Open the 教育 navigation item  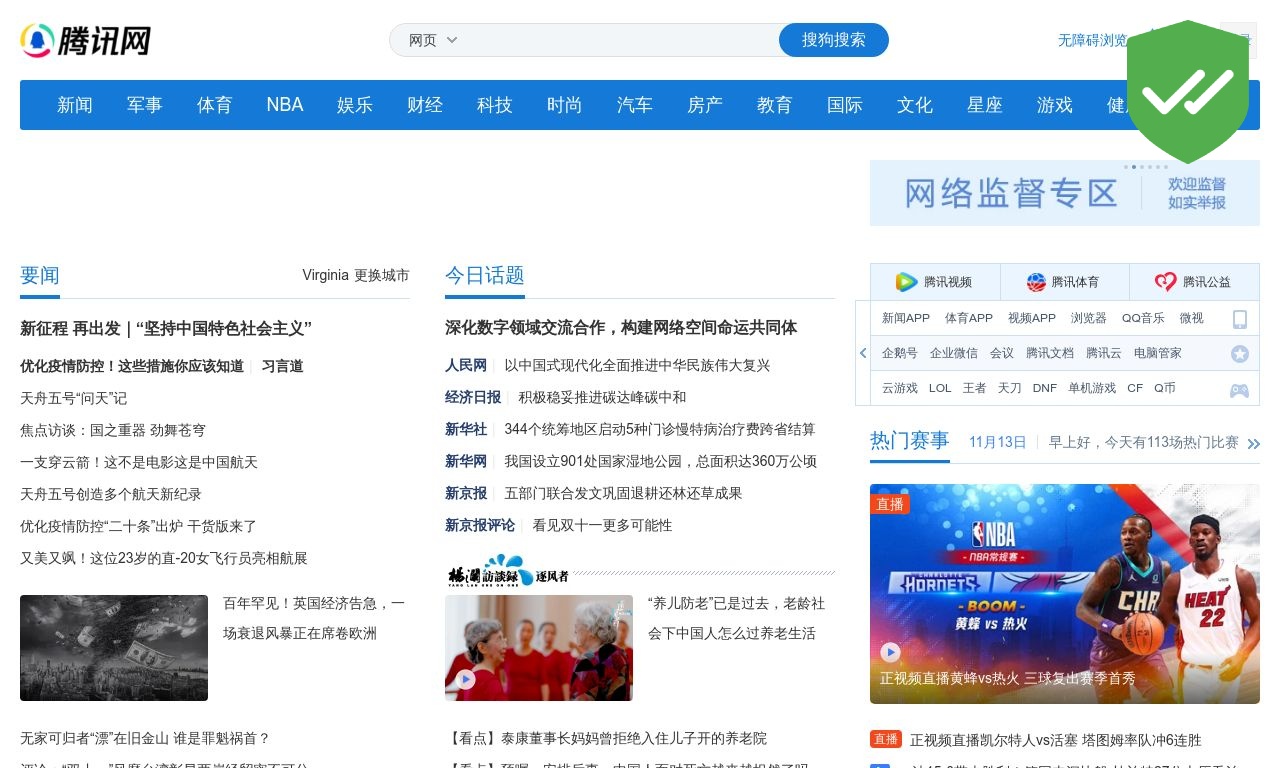pyautogui.click(x=775, y=105)
